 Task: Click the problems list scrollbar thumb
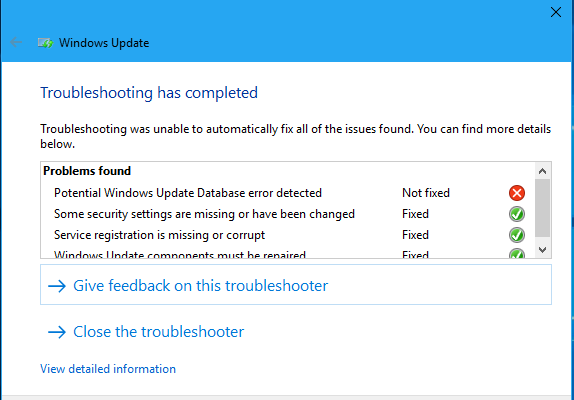[543, 208]
